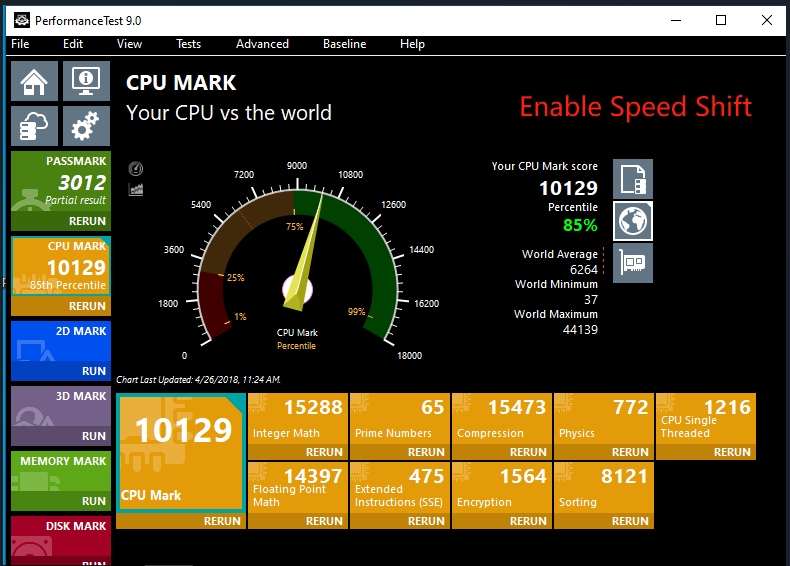
Task: Rerun the Compression test
Action: (528, 452)
